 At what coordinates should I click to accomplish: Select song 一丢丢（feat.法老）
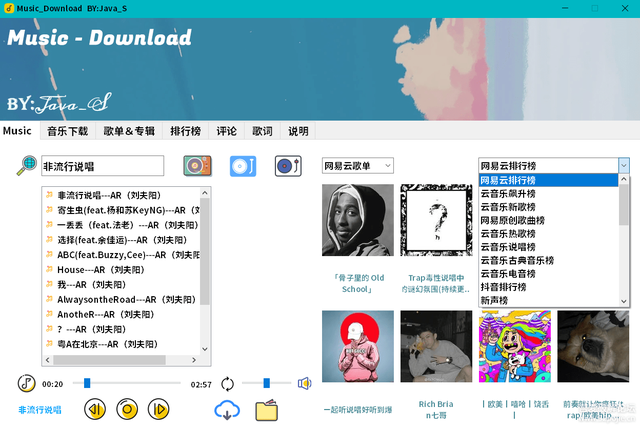[122, 225]
